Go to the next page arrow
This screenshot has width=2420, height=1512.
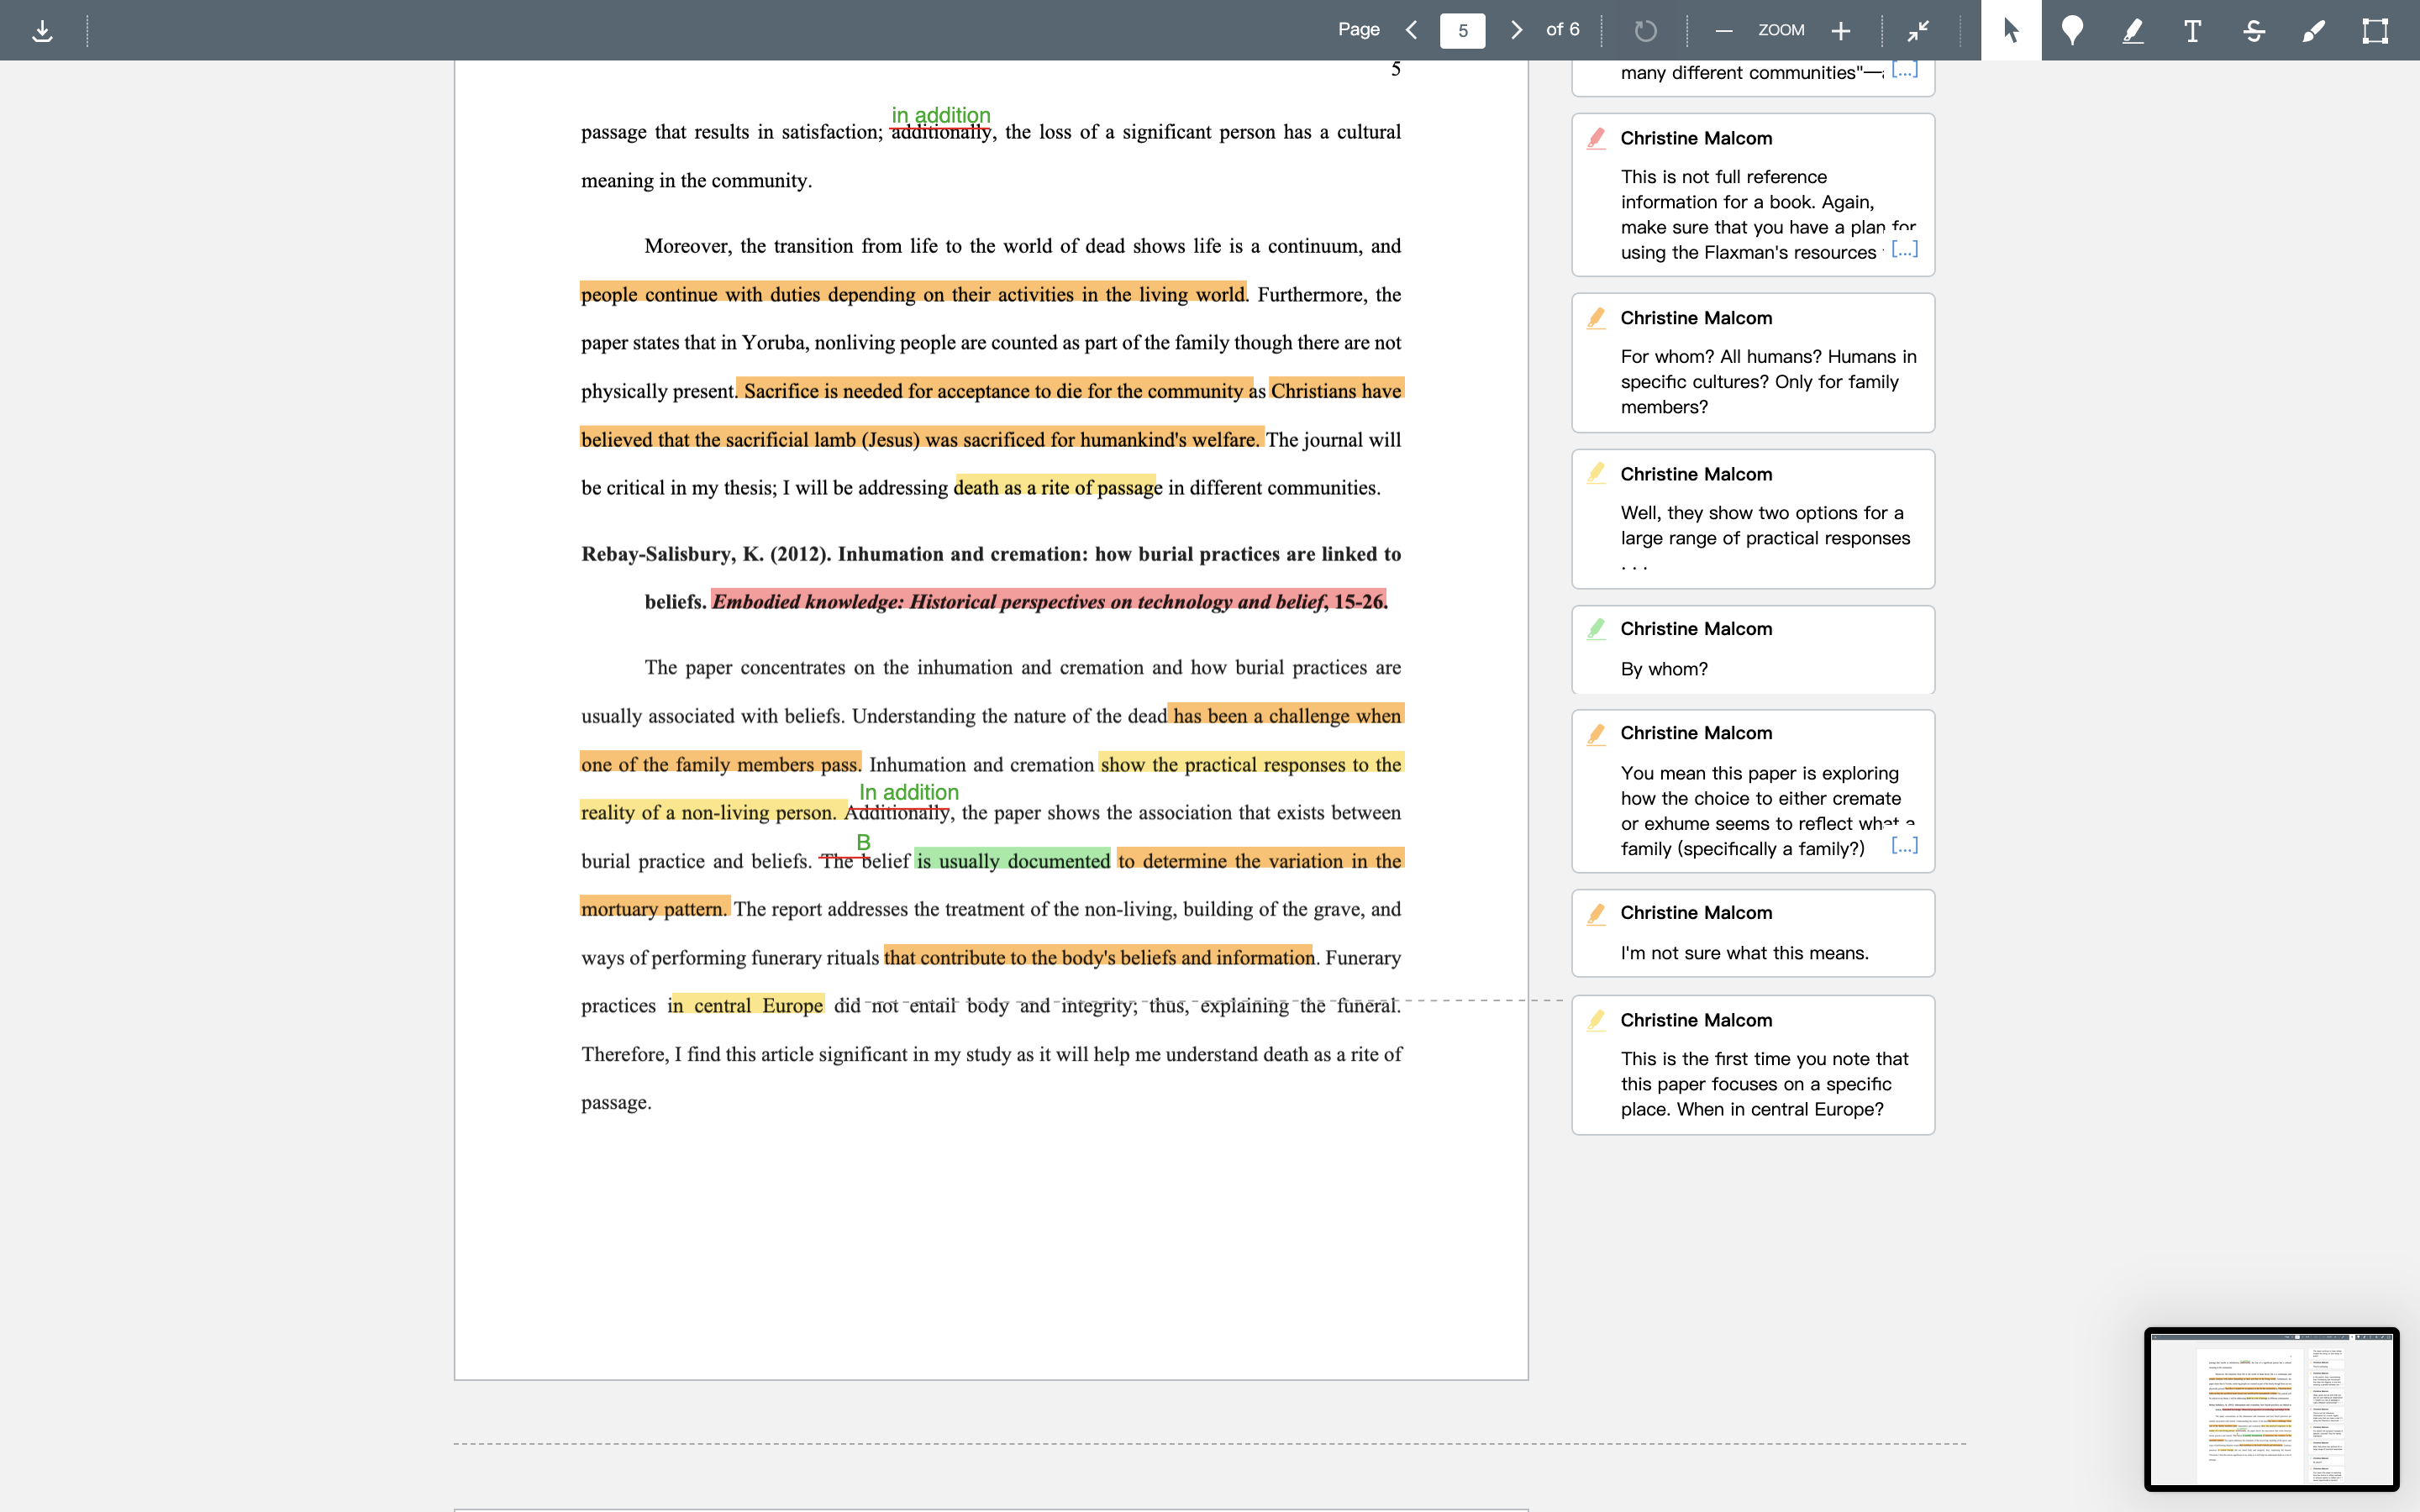point(1517,30)
